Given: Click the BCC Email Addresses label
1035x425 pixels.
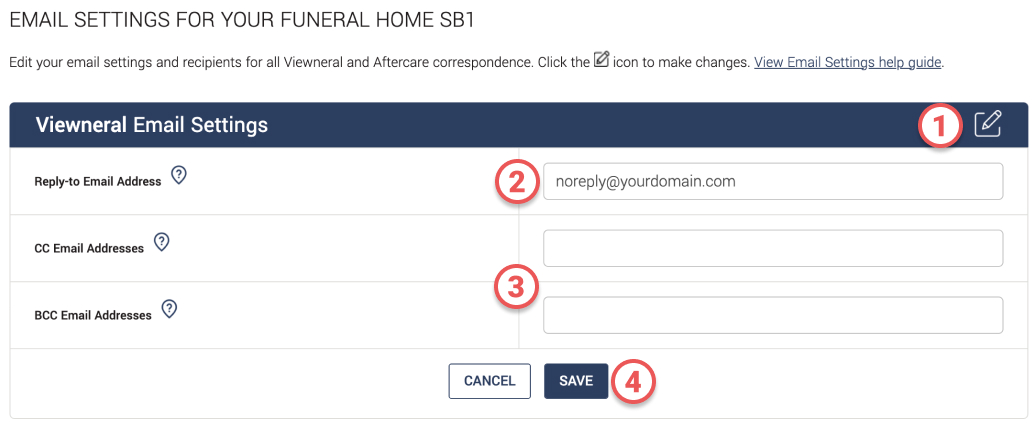Looking at the screenshot, I should point(93,315).
